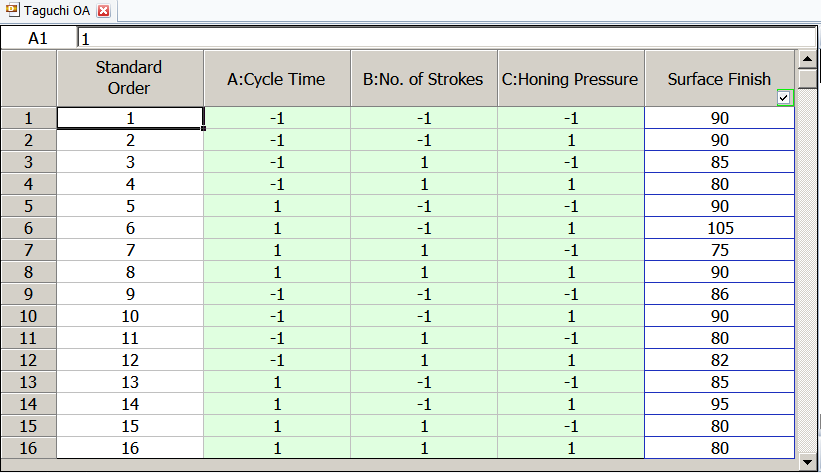Image resolution: width=821 pixels, height=473 pixels.
Task: Toggle the Surface Finish column checkbox
Action: pos(784,97)
